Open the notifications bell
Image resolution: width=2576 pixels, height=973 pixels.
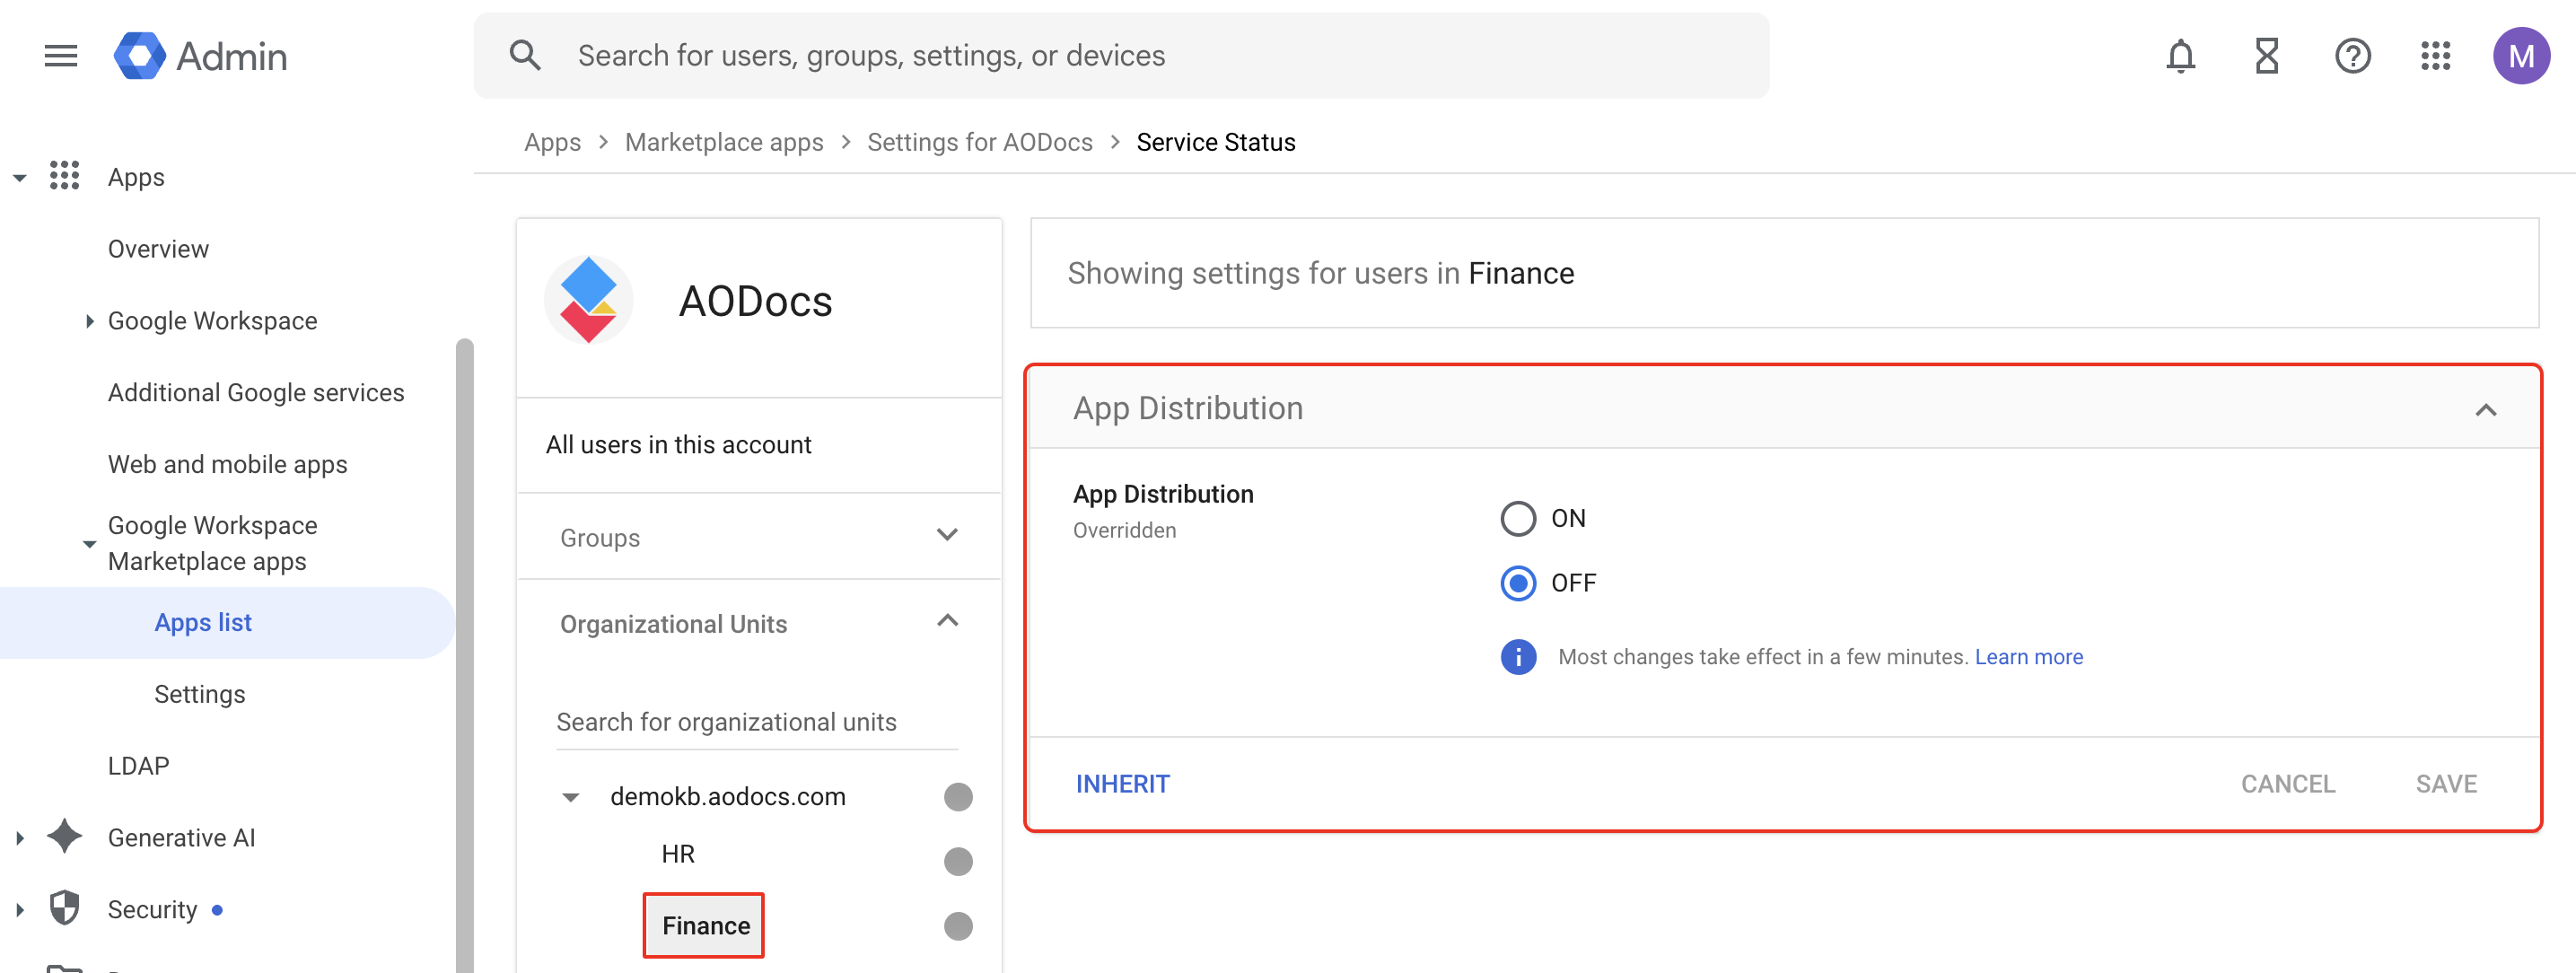(x=2180, y=56)
